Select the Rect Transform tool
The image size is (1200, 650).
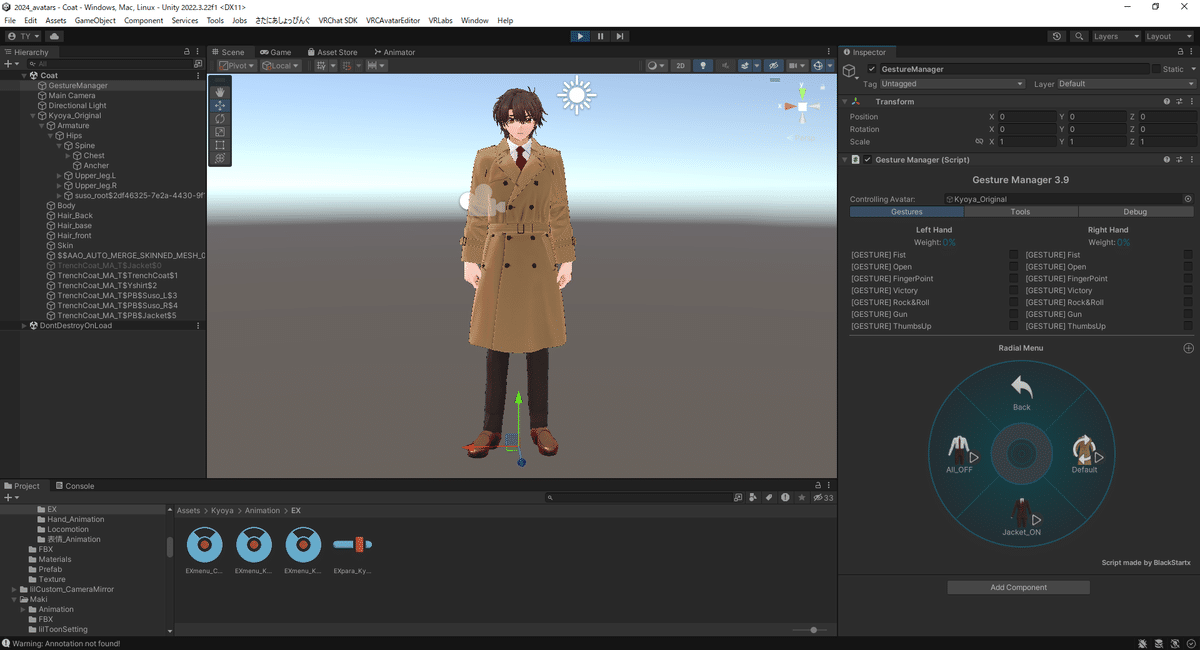pyautogui.click(x=221, y=145)
